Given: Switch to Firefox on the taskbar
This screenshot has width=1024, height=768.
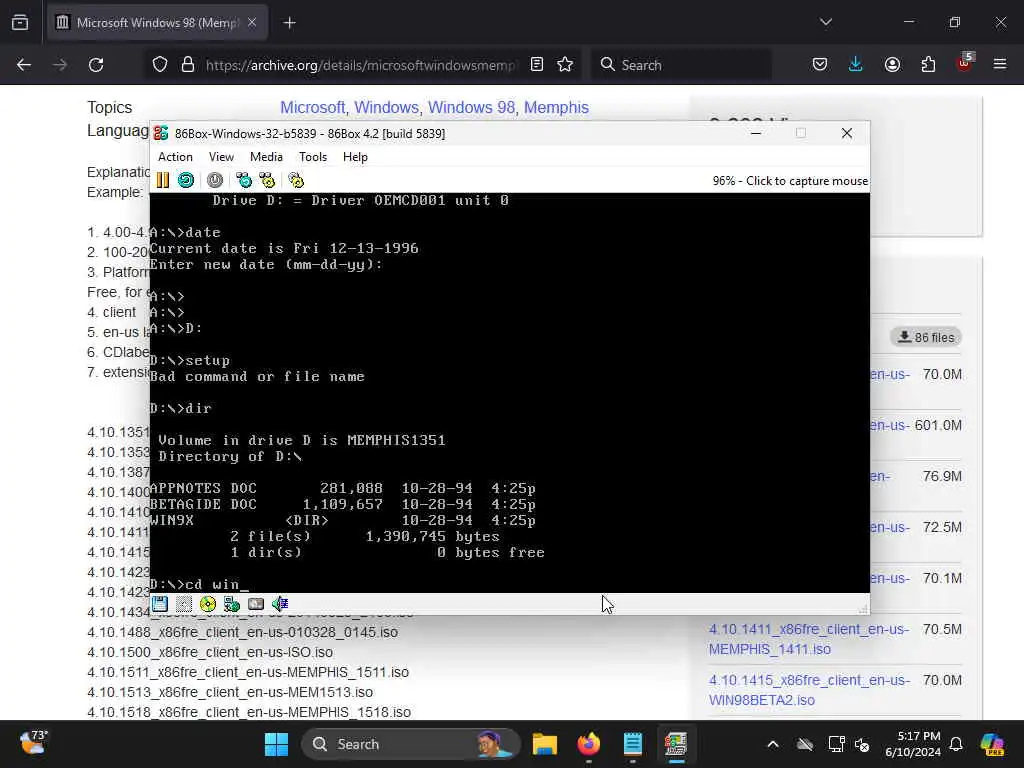Looking at the screenshot, I should pyautogui.click(x=588, y=744).
